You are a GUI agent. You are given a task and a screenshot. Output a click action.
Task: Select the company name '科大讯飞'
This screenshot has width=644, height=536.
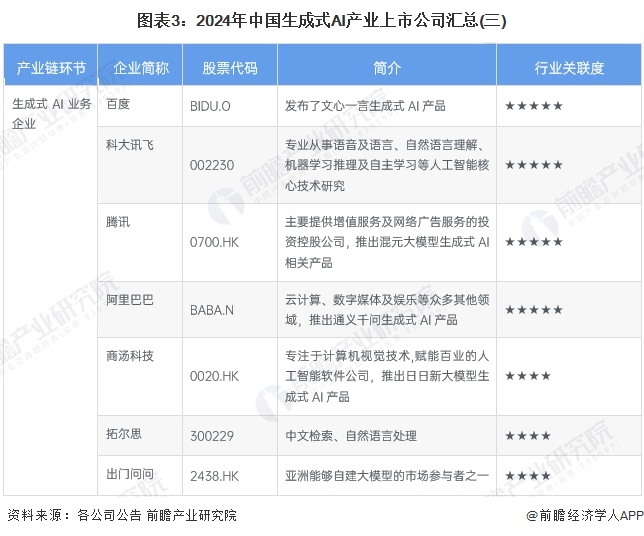[129, 145]
